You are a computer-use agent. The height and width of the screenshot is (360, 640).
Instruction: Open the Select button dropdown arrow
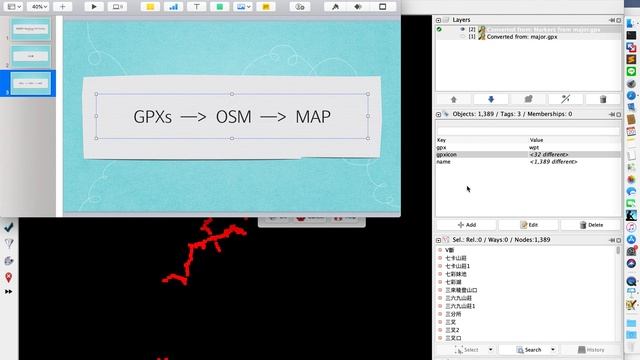coord(491,350)
